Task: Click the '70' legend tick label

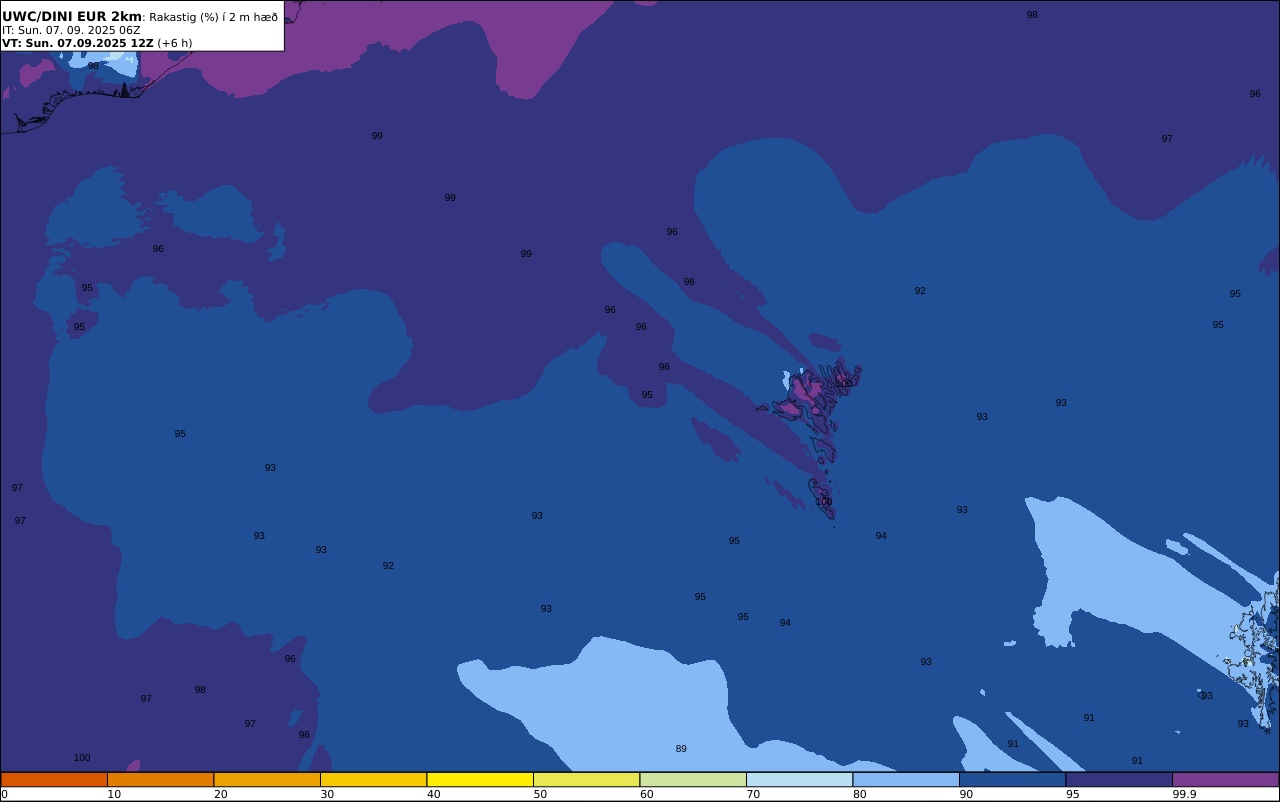Action: pos(753,794)
